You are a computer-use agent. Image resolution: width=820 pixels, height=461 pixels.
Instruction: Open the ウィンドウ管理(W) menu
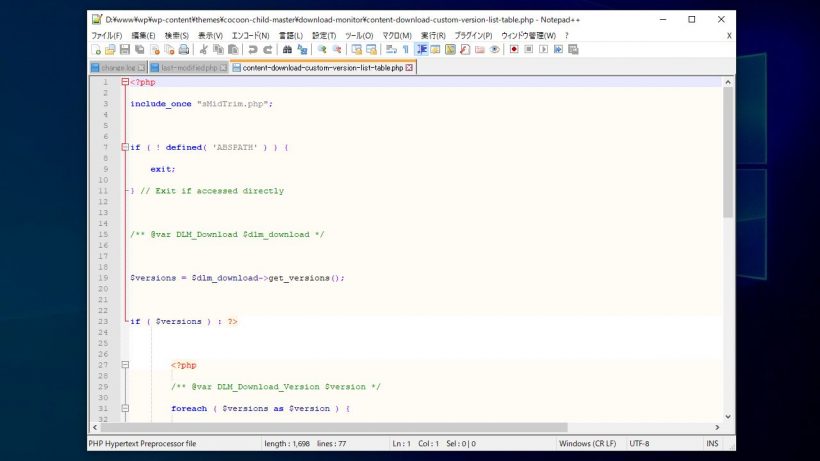528,36
